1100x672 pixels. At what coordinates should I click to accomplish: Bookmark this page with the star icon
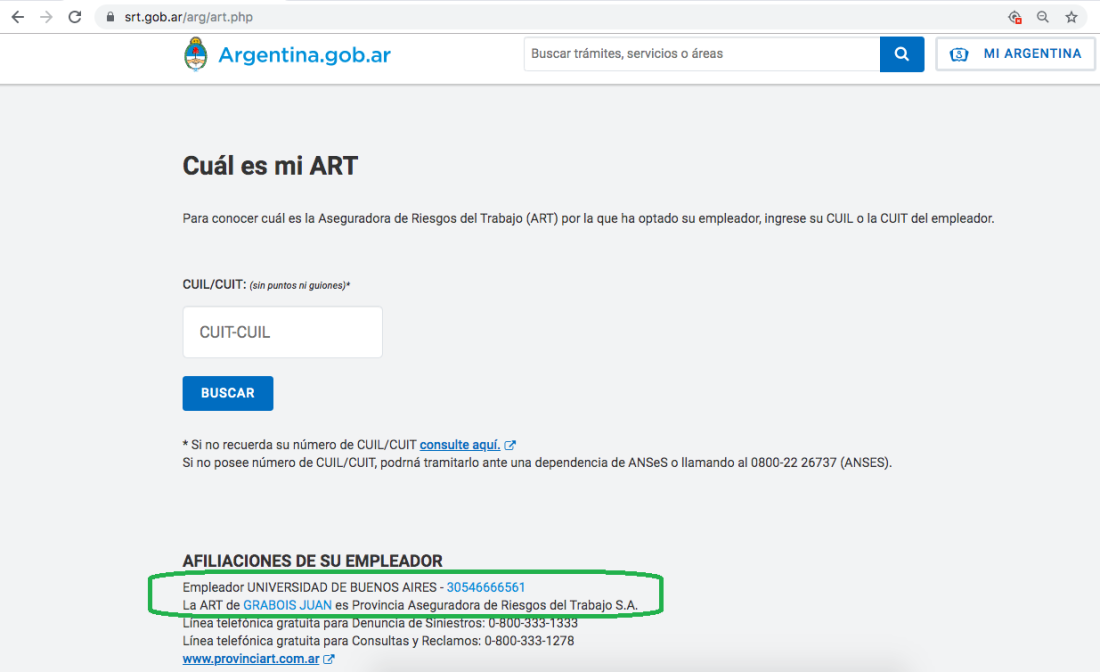click(1071, 17)
